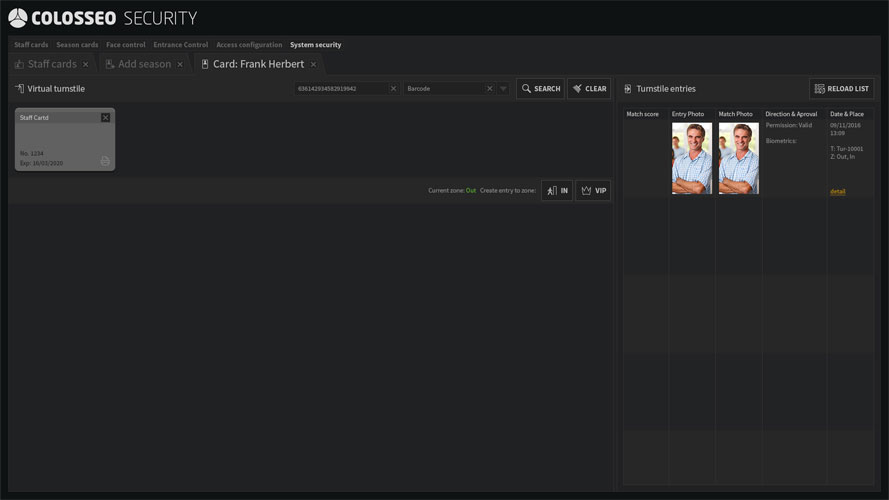Screen dimensions: 889x500
Task: Click the Colosseo logo icon
Action: coord(18,18)
